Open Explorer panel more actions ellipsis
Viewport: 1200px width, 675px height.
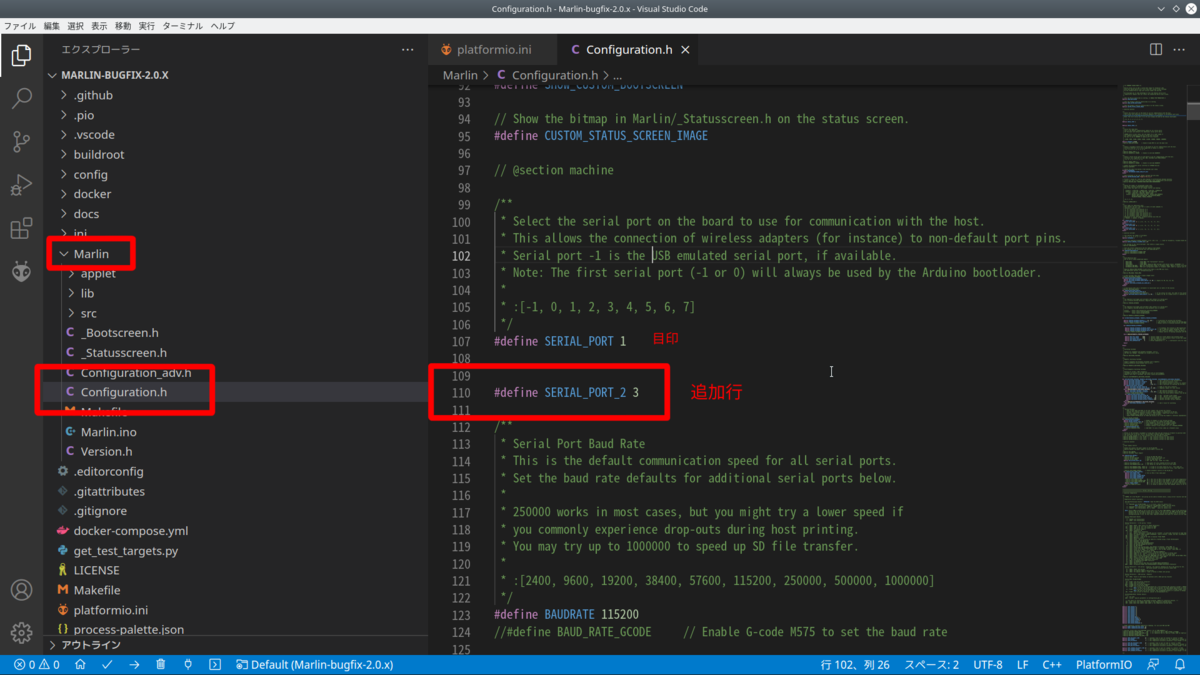pyautogui.click(x=407, y=49)
